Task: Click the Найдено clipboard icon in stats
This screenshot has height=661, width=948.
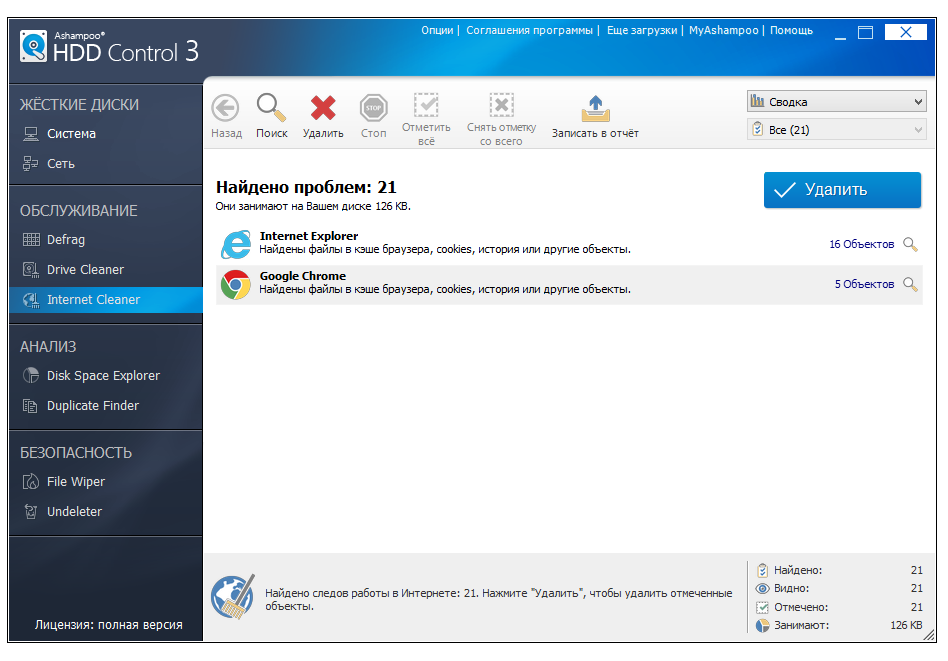Action: tap(762, 570)
